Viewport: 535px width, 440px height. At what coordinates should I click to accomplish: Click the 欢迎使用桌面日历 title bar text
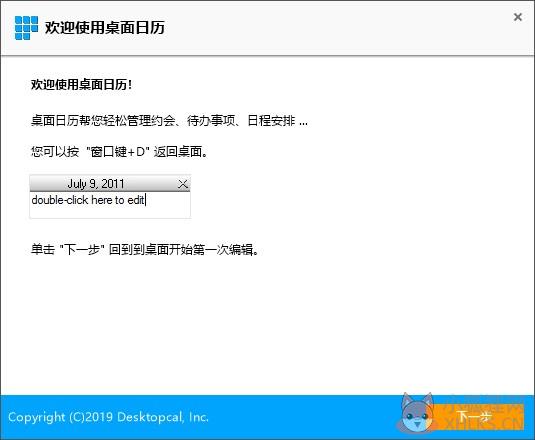105,28
